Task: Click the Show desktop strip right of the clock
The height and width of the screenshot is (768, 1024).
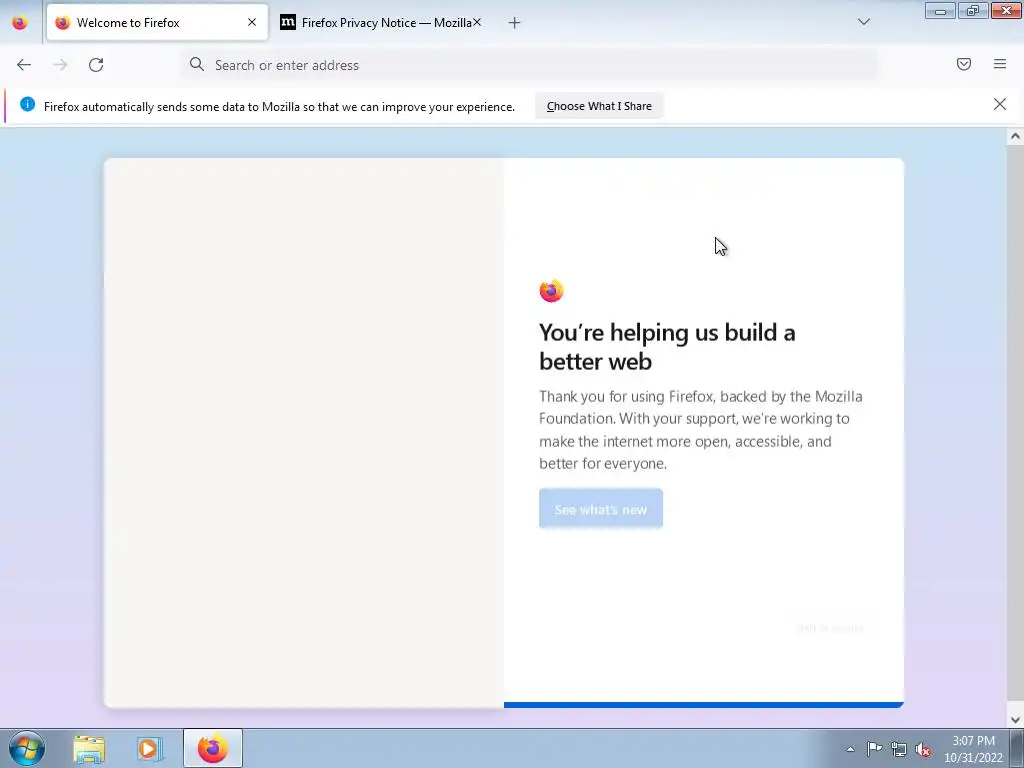Action: 1017,748
